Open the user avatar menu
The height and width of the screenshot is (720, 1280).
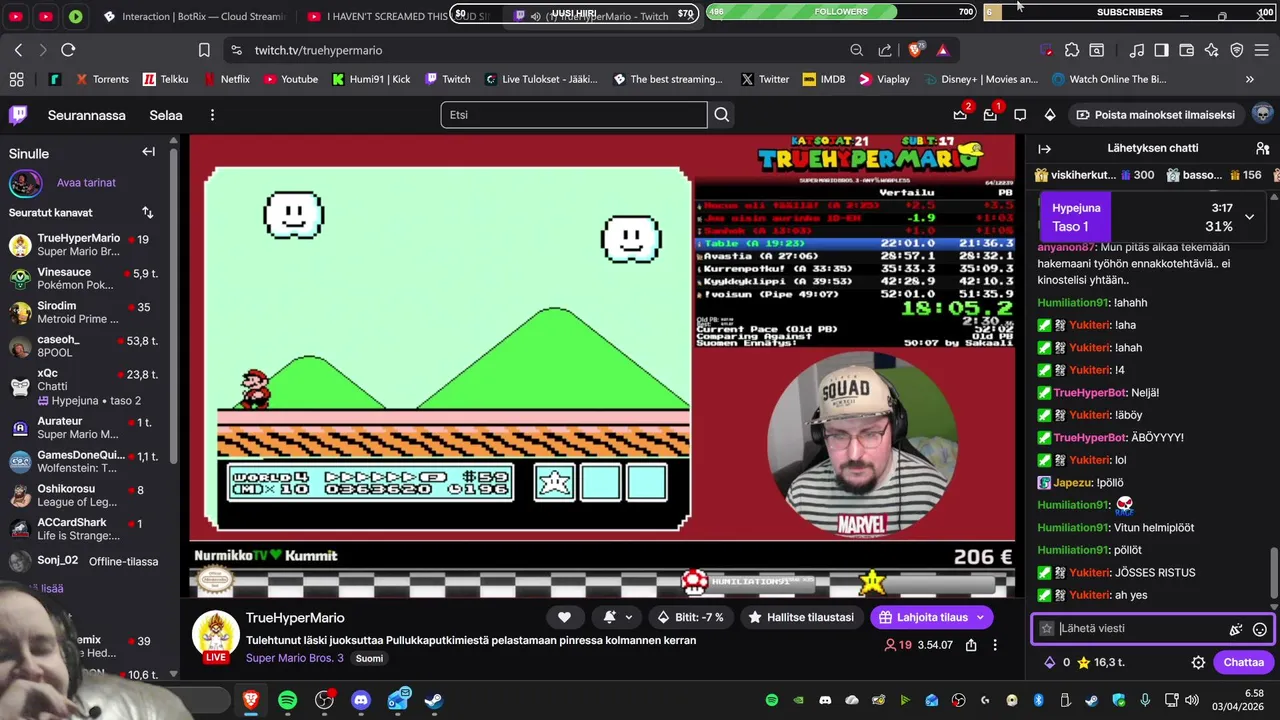[1262, 114]
